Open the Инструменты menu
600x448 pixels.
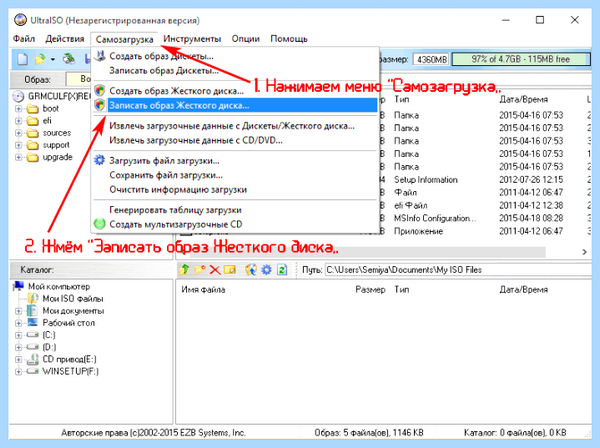click(x=192, y=39)
